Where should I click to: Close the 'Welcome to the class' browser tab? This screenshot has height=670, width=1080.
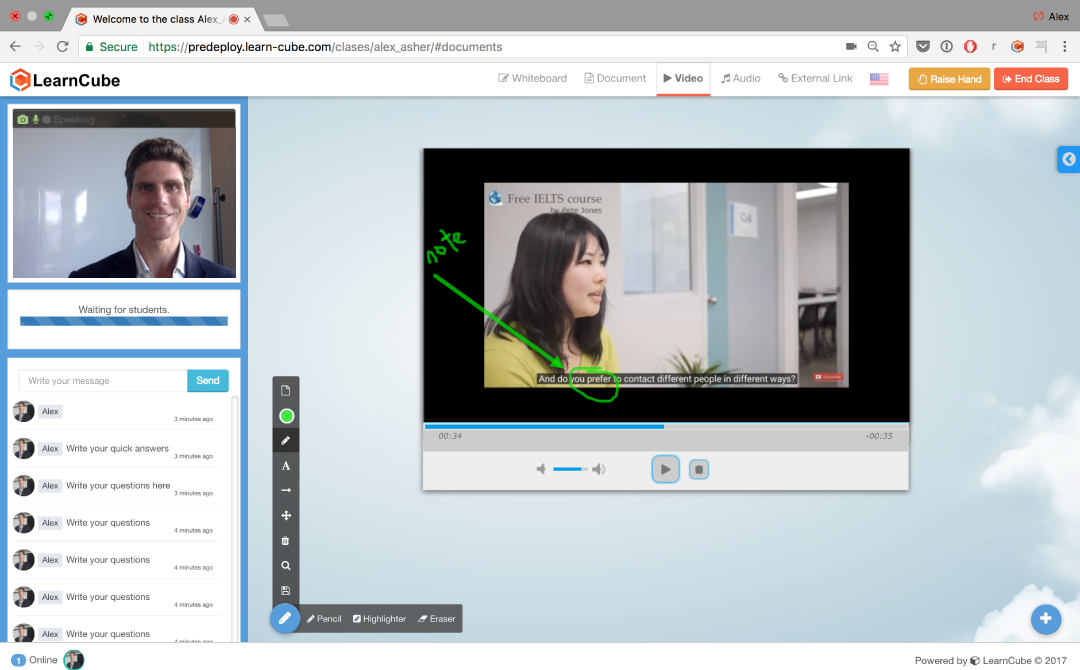click(247, 19)
